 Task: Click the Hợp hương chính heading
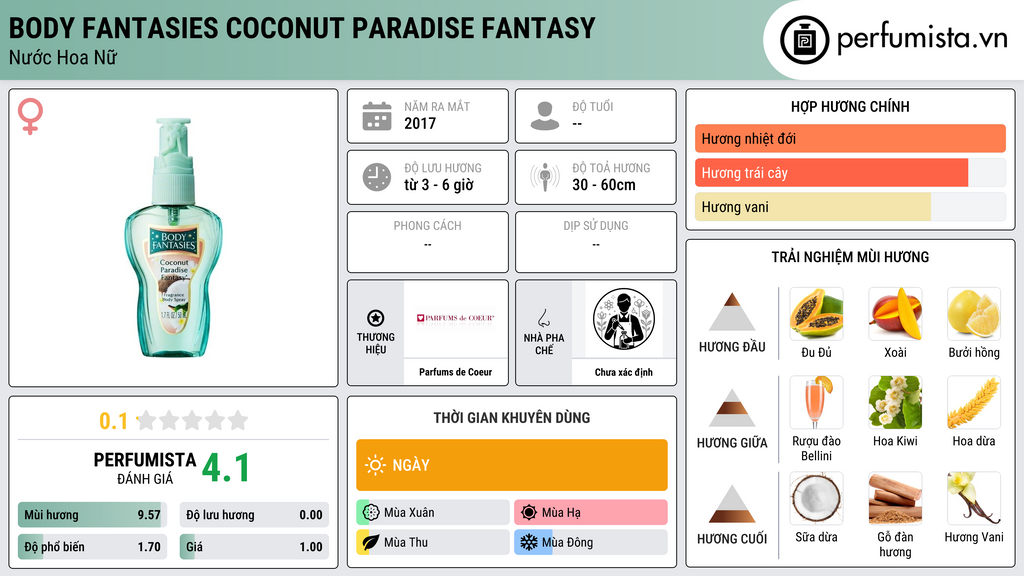coord(850,106)
